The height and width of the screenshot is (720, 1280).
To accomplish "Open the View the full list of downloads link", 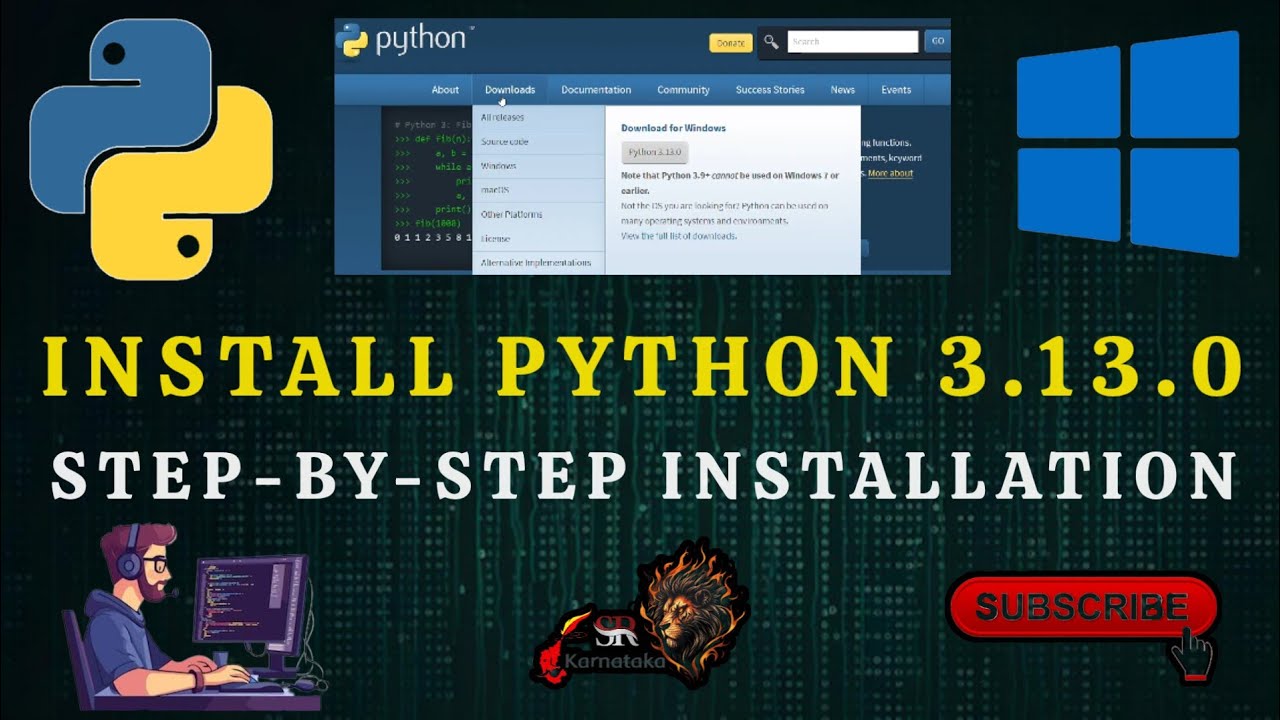I will click(679, 236).
